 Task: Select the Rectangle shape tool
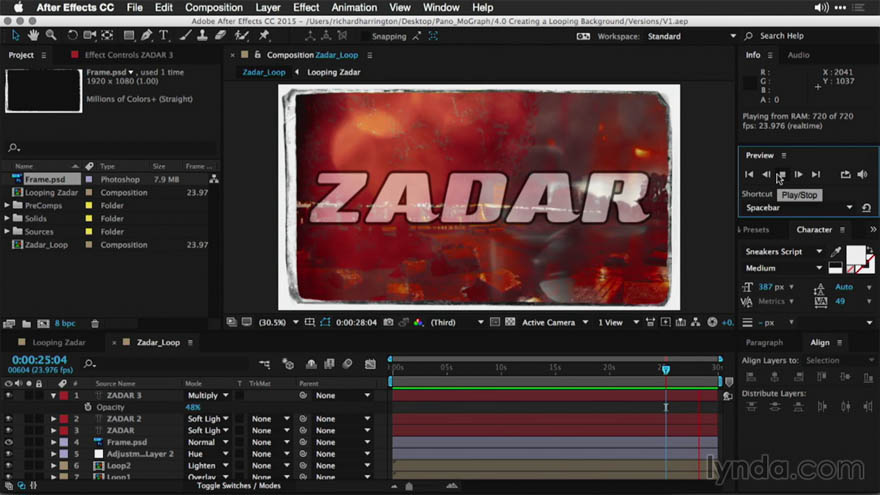click(x=129, y=35)
